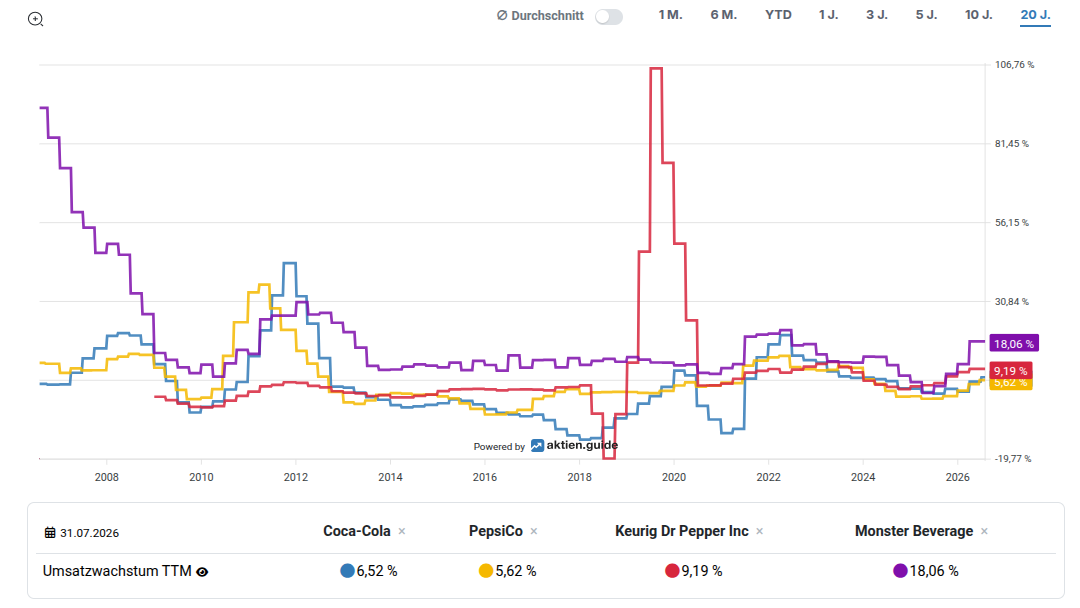Click the red Keurig Dr Pepper dot
Image resolution: width=1080 pixels, height=608 pixels.
pyautogui.click(x=672, y=571)
